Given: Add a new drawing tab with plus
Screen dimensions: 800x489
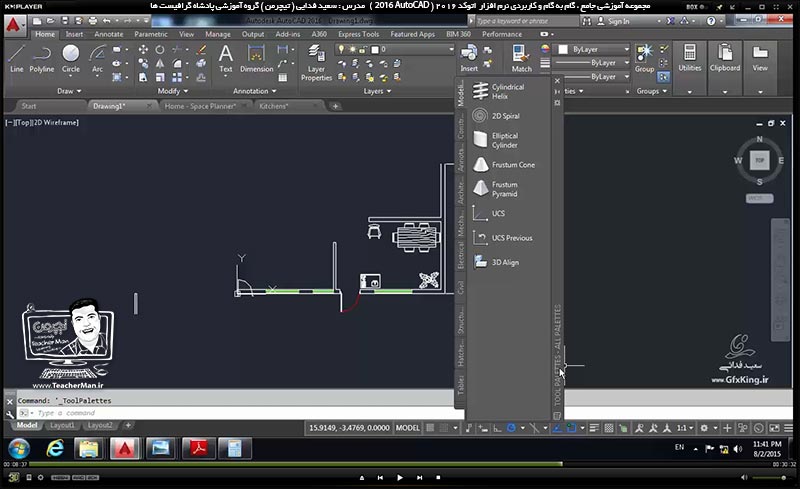Looking at the screenshot, I should click(x=335, y=106).
